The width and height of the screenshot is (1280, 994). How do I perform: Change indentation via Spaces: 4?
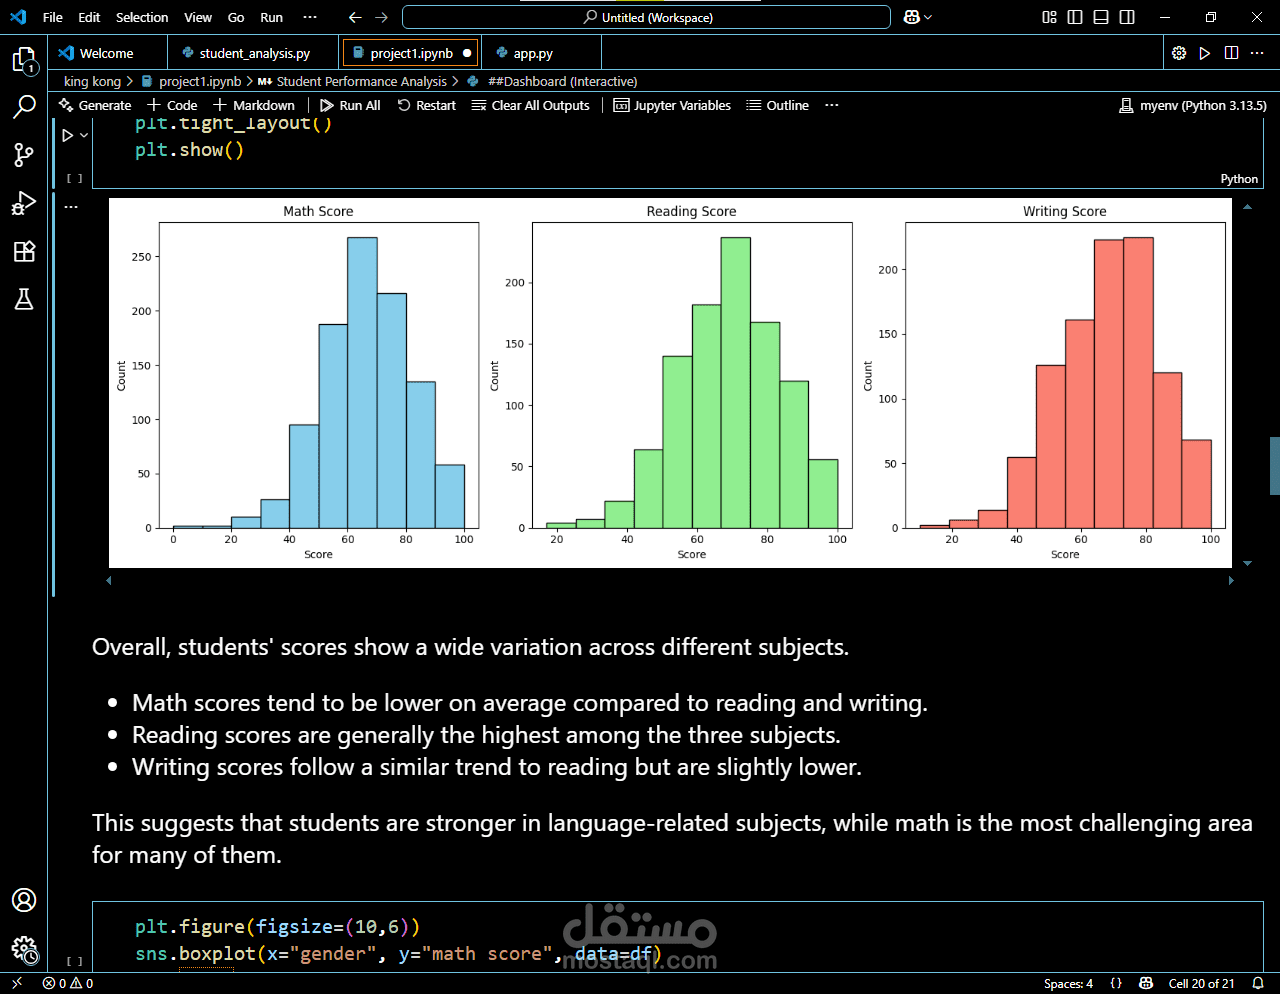point(1068,983)
